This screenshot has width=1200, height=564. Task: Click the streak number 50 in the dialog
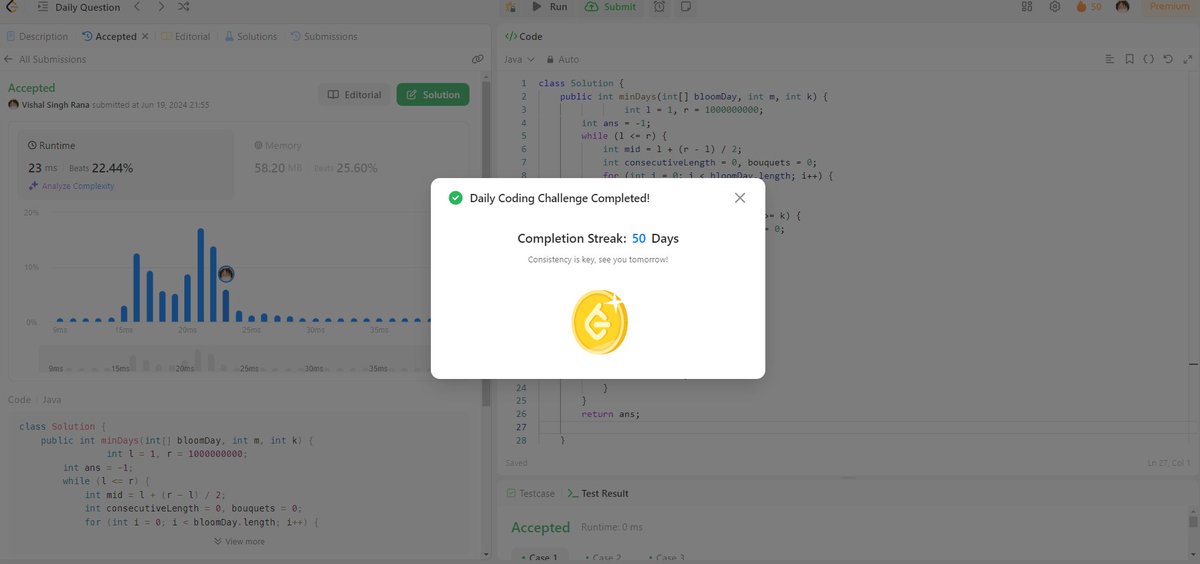[639, 238]
